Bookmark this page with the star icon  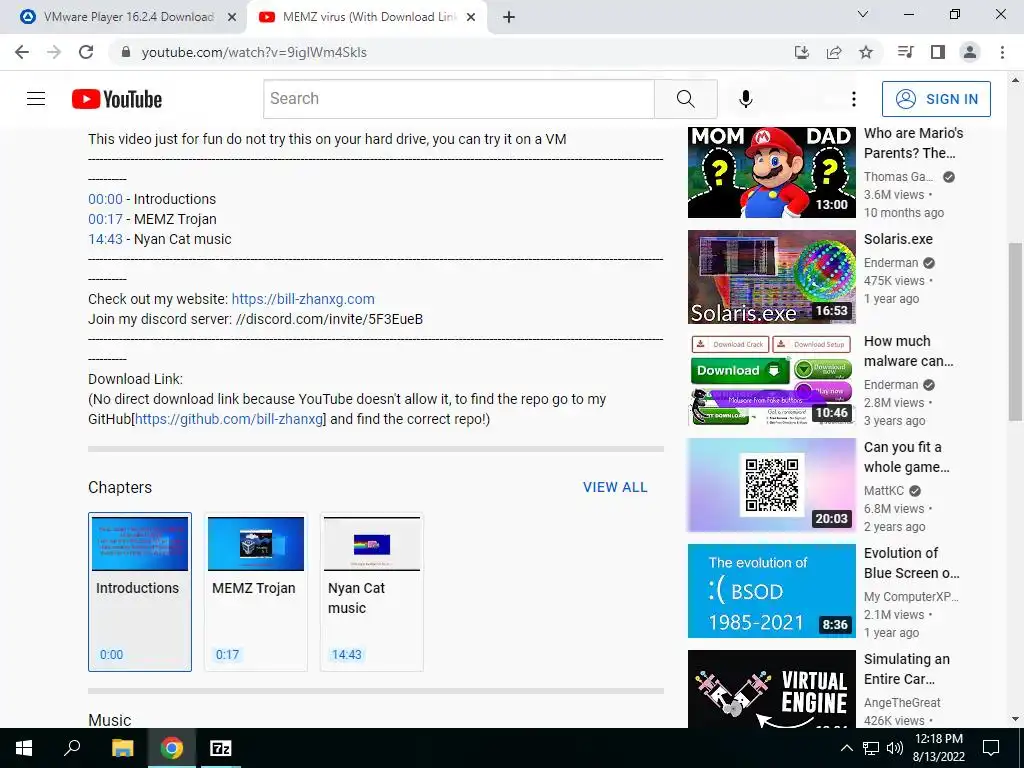[x=866, y=52]
